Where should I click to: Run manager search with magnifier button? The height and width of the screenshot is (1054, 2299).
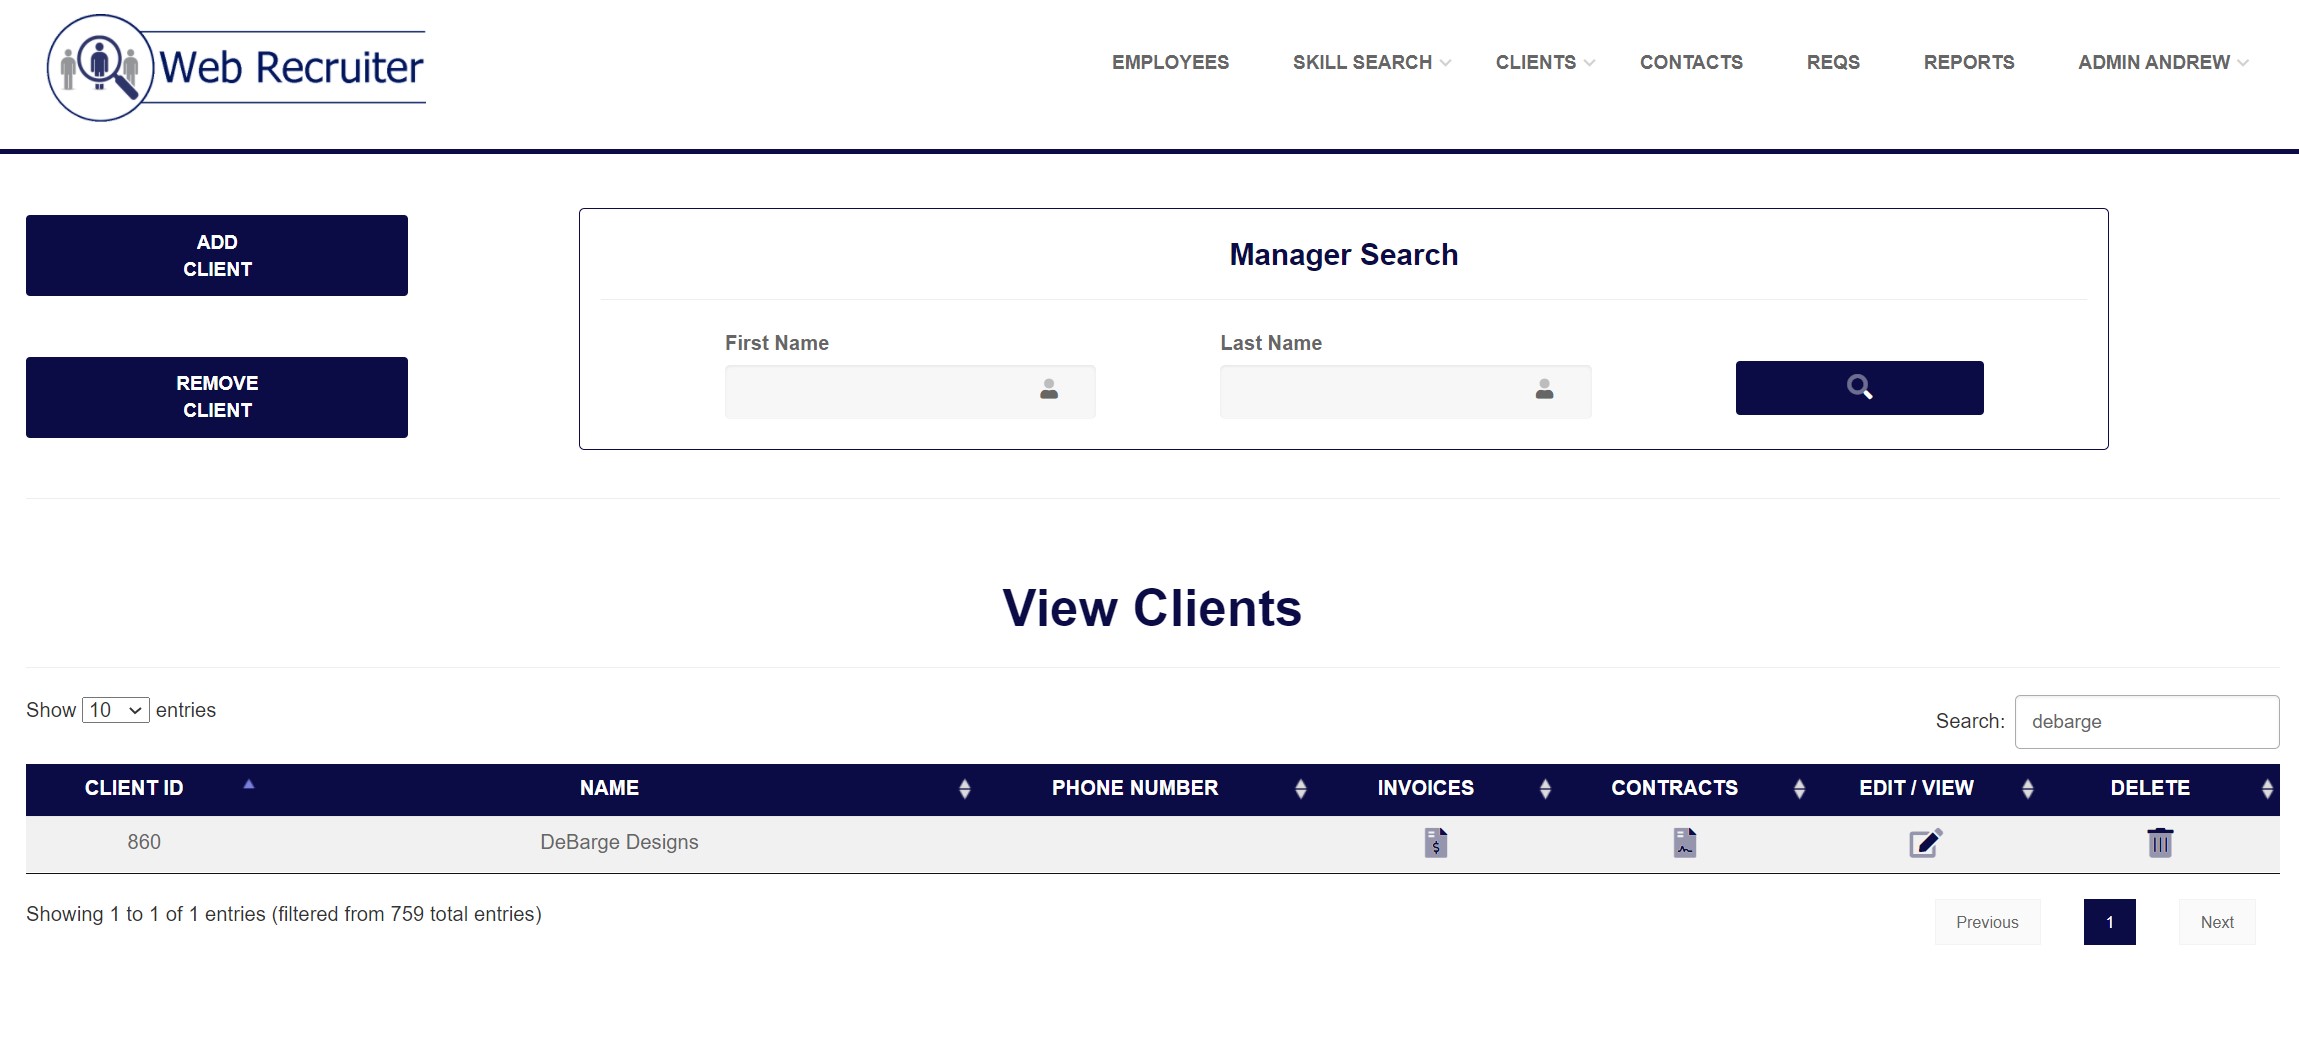[x=1858, y=388]
